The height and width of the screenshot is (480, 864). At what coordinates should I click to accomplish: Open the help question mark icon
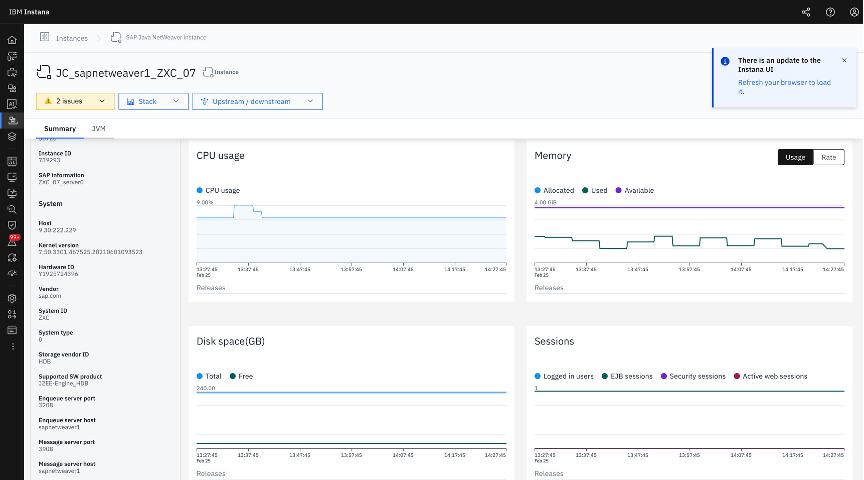coord(830,12)
